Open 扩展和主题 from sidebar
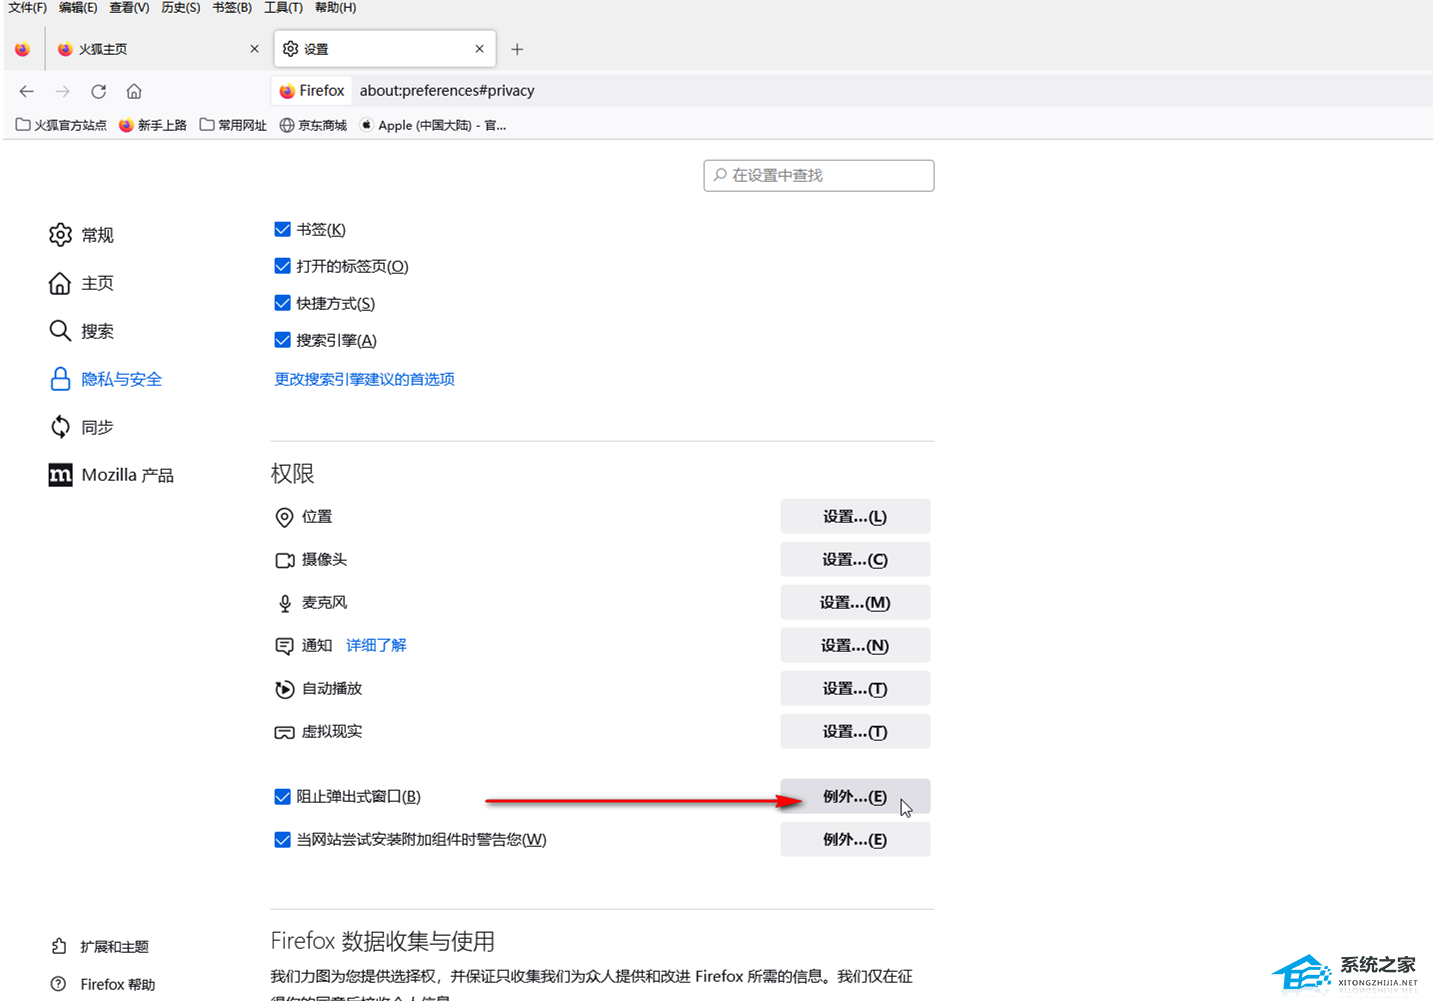The image size is (1433, 1001). (100, 946)
